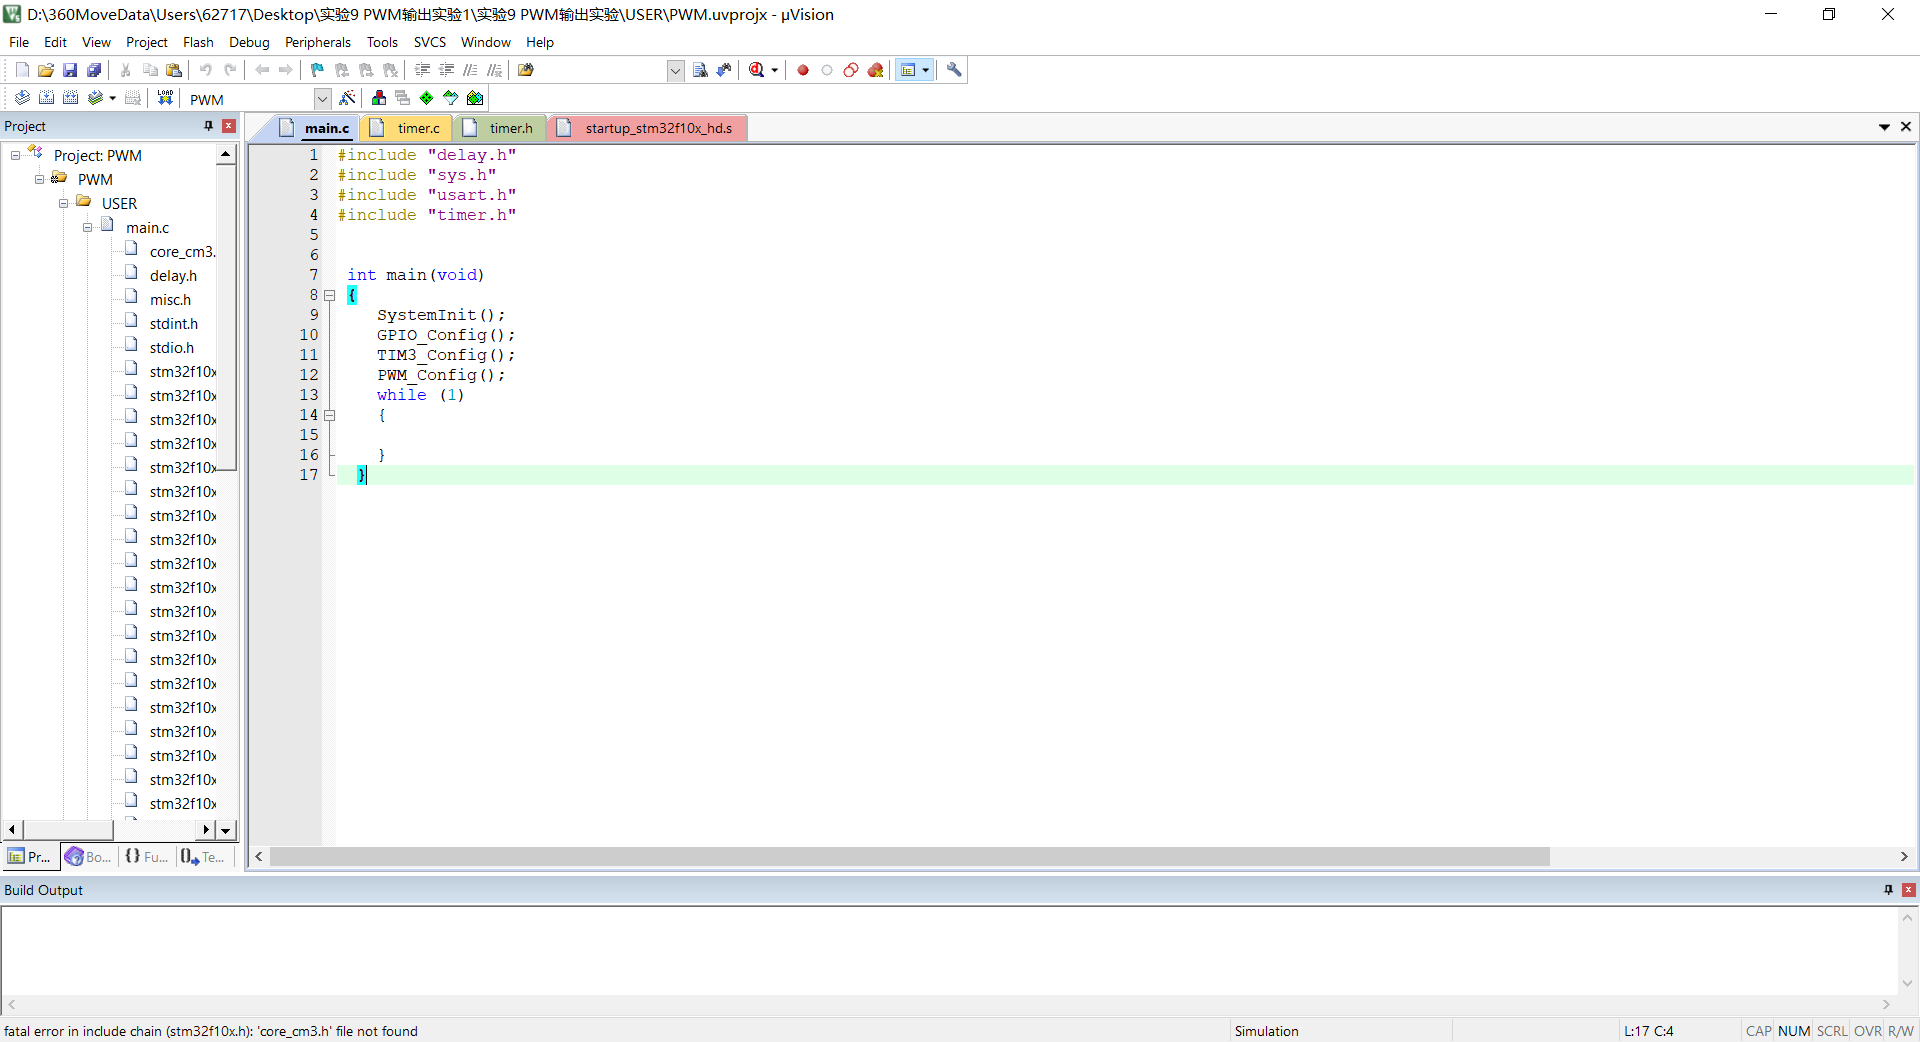Open the Project menu
The image size is (1920, 1042).
[x=147, y=42]
